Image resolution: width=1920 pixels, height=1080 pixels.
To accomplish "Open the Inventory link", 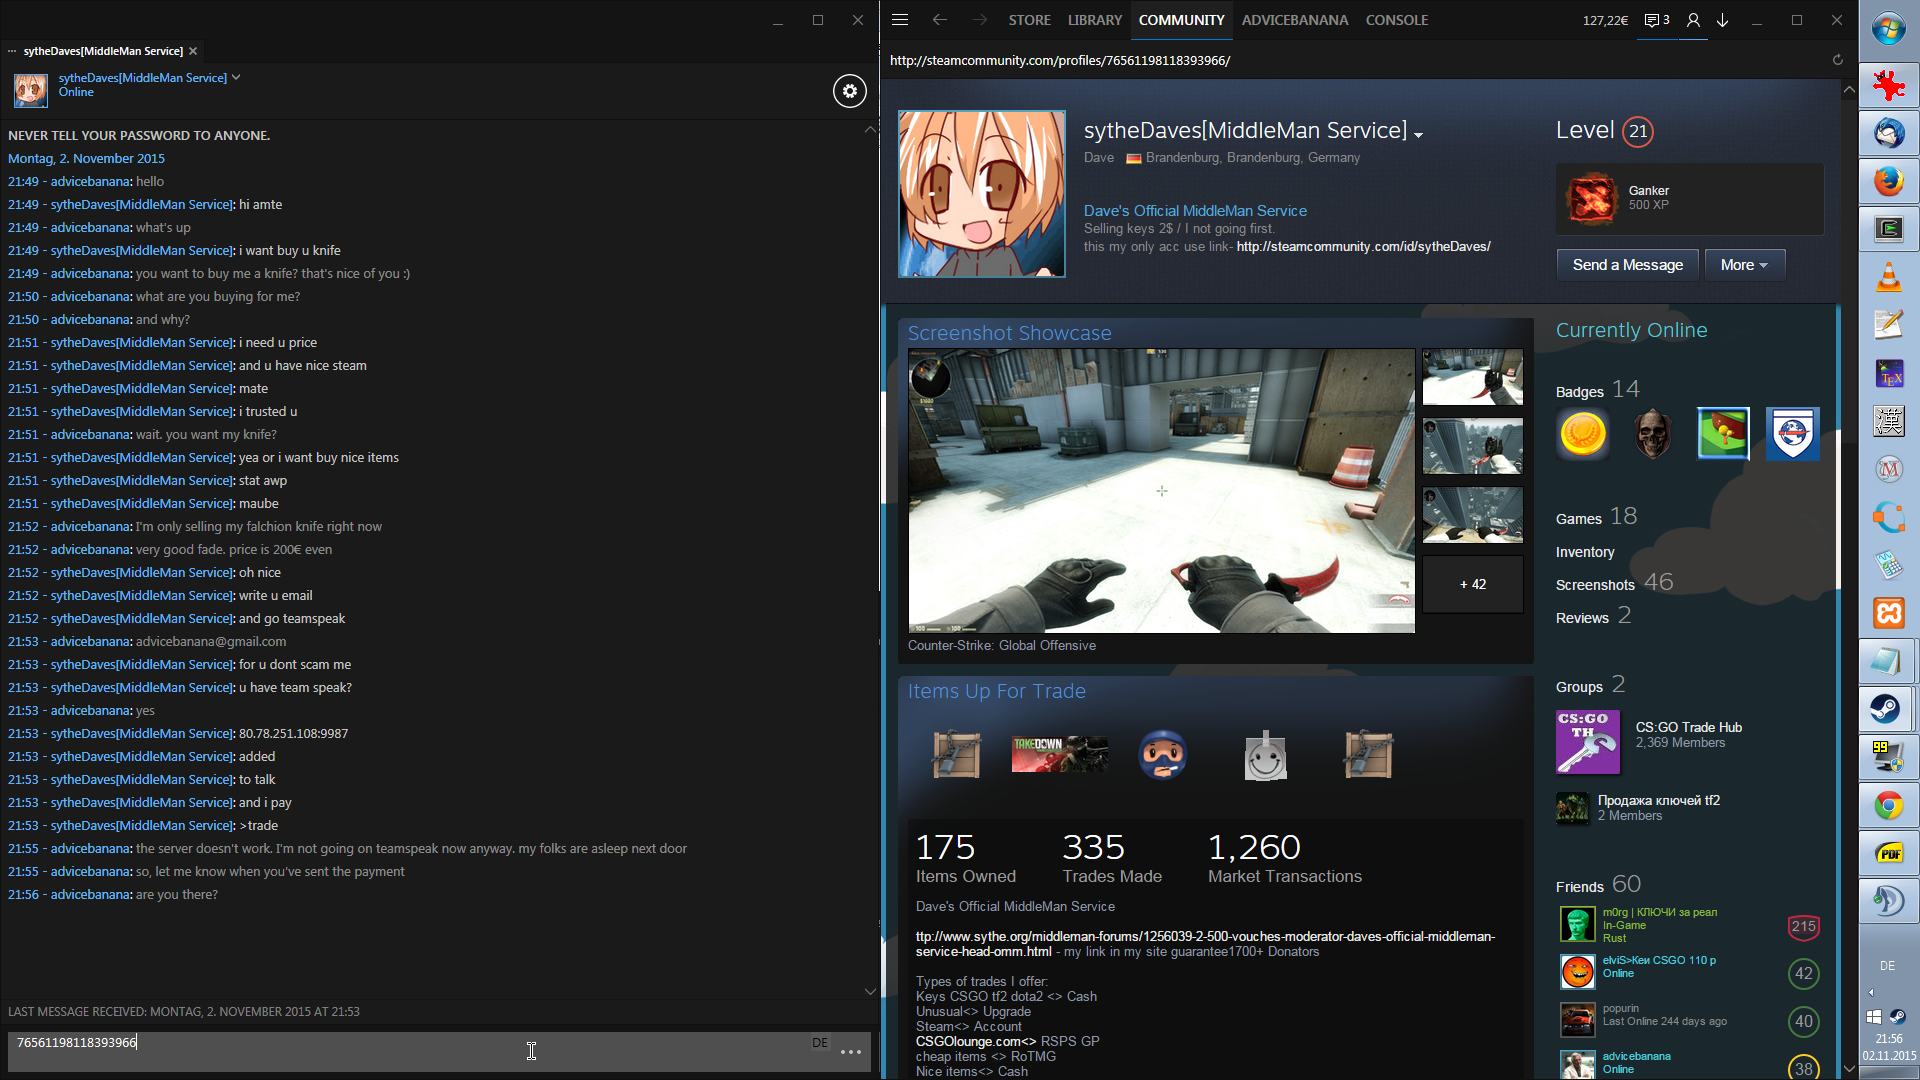I will point(1584,552).
